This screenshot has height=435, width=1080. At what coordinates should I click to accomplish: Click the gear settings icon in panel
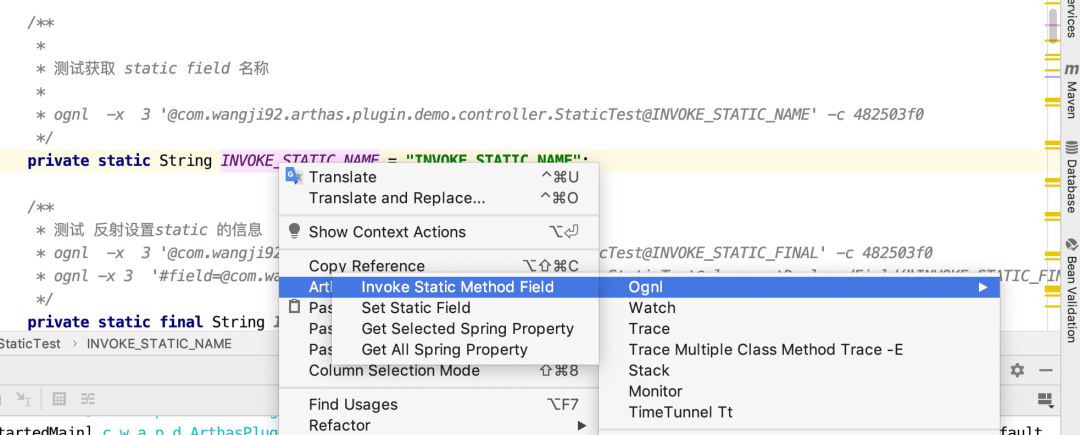(1017, 370)
